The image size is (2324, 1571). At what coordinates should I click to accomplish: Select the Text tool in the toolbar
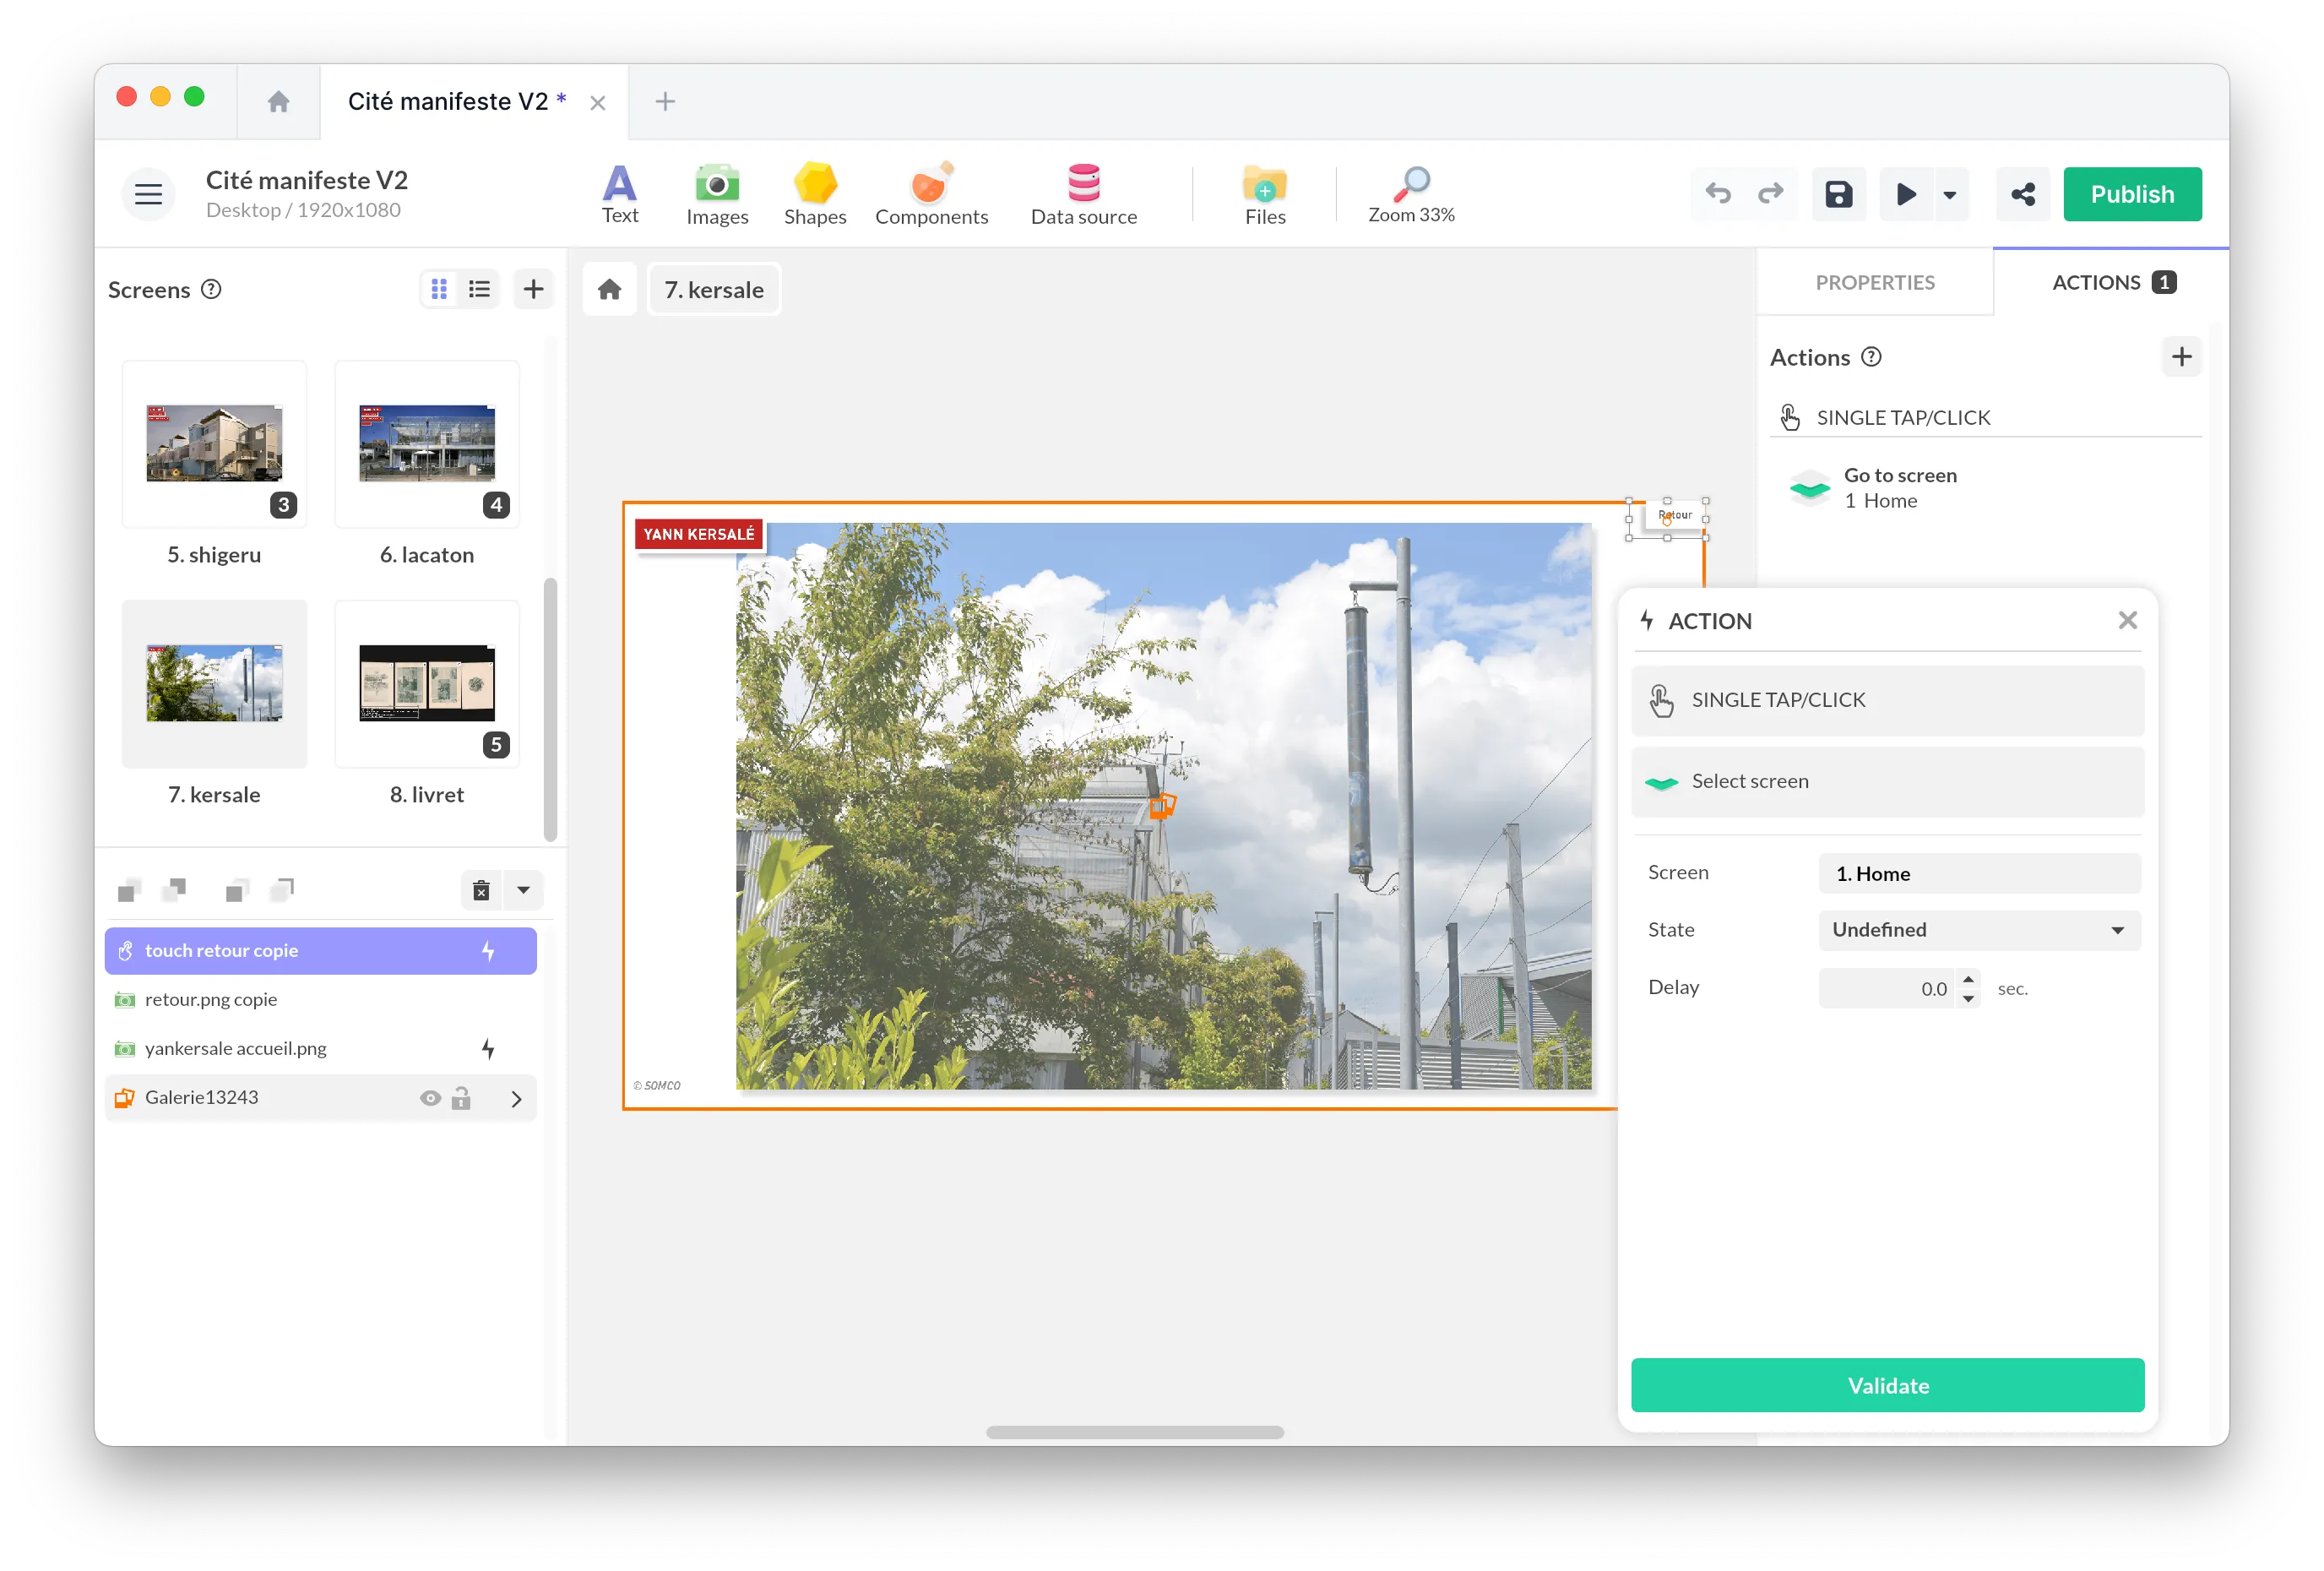coord(620,194)
